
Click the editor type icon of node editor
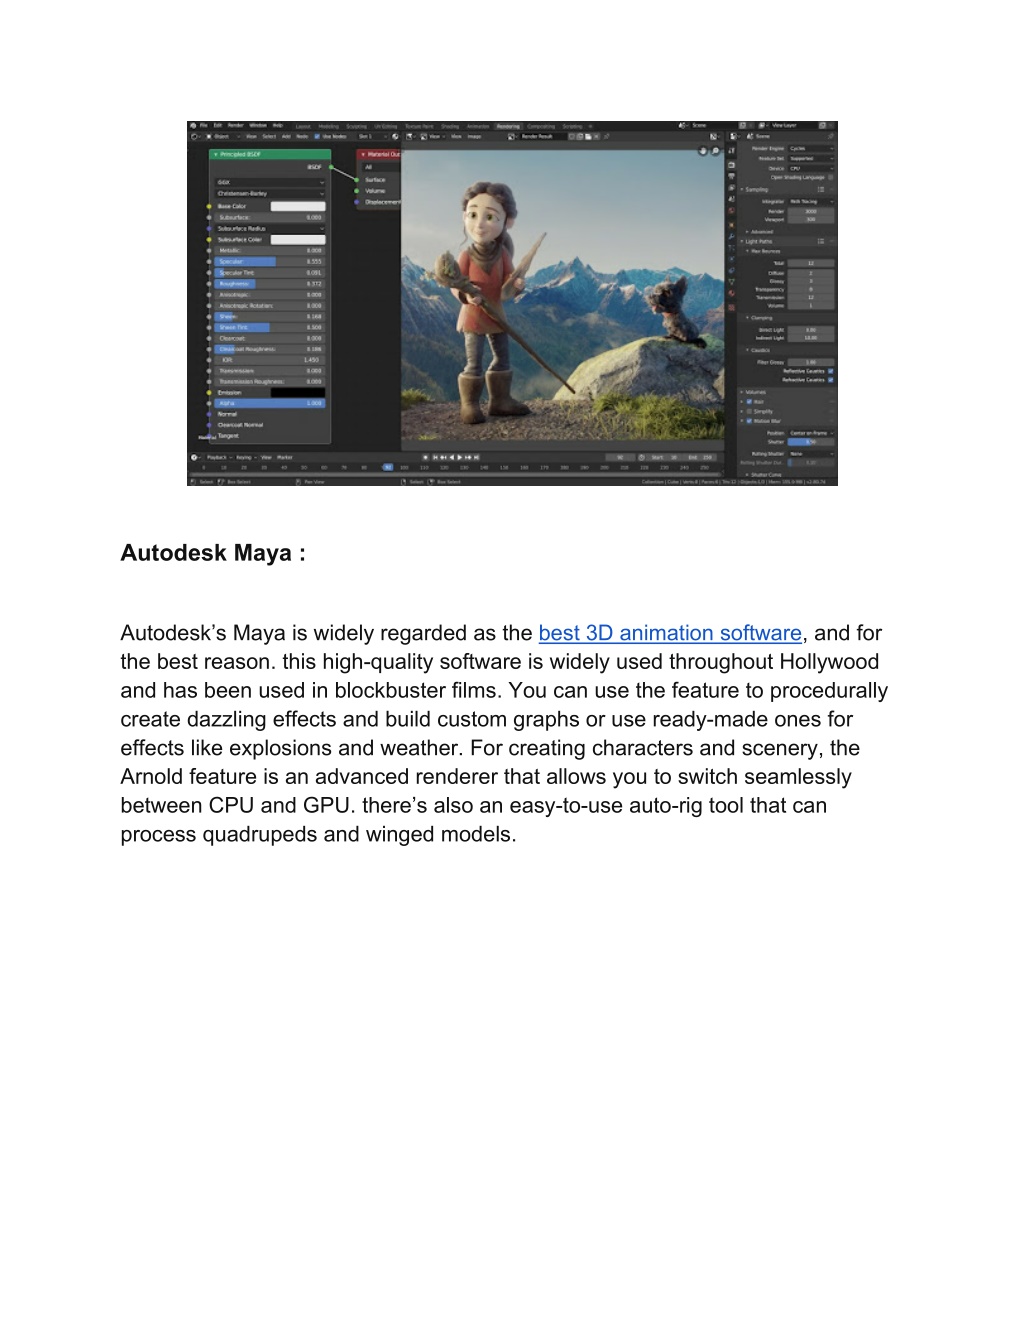195,136
